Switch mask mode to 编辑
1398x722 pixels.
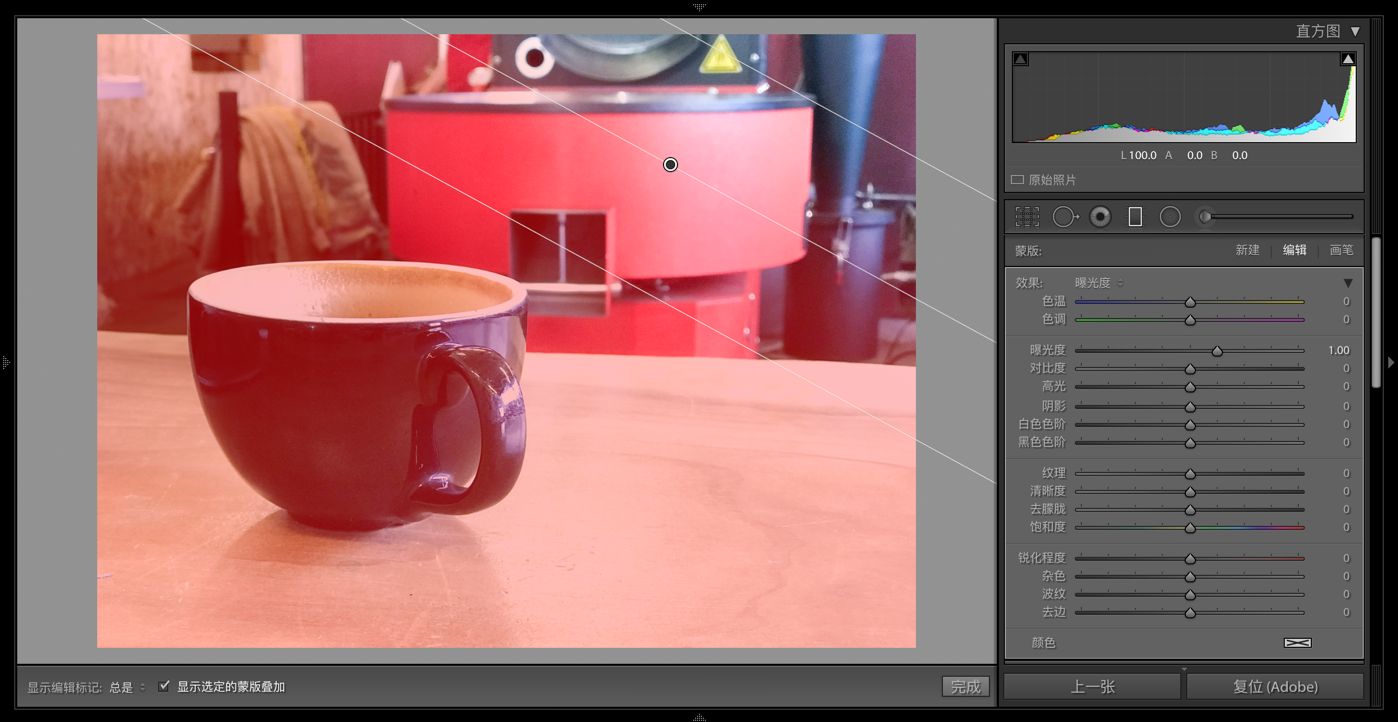tap(1294, 250)
